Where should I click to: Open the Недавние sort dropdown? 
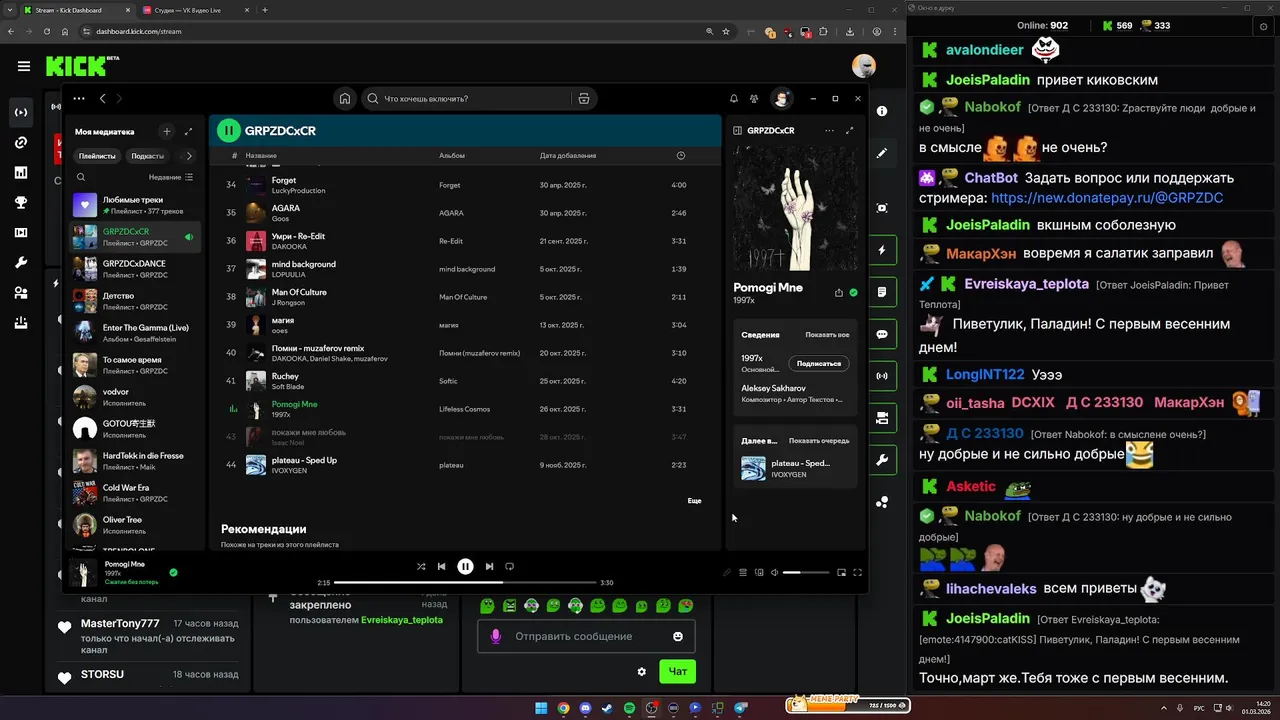(171, 177)
